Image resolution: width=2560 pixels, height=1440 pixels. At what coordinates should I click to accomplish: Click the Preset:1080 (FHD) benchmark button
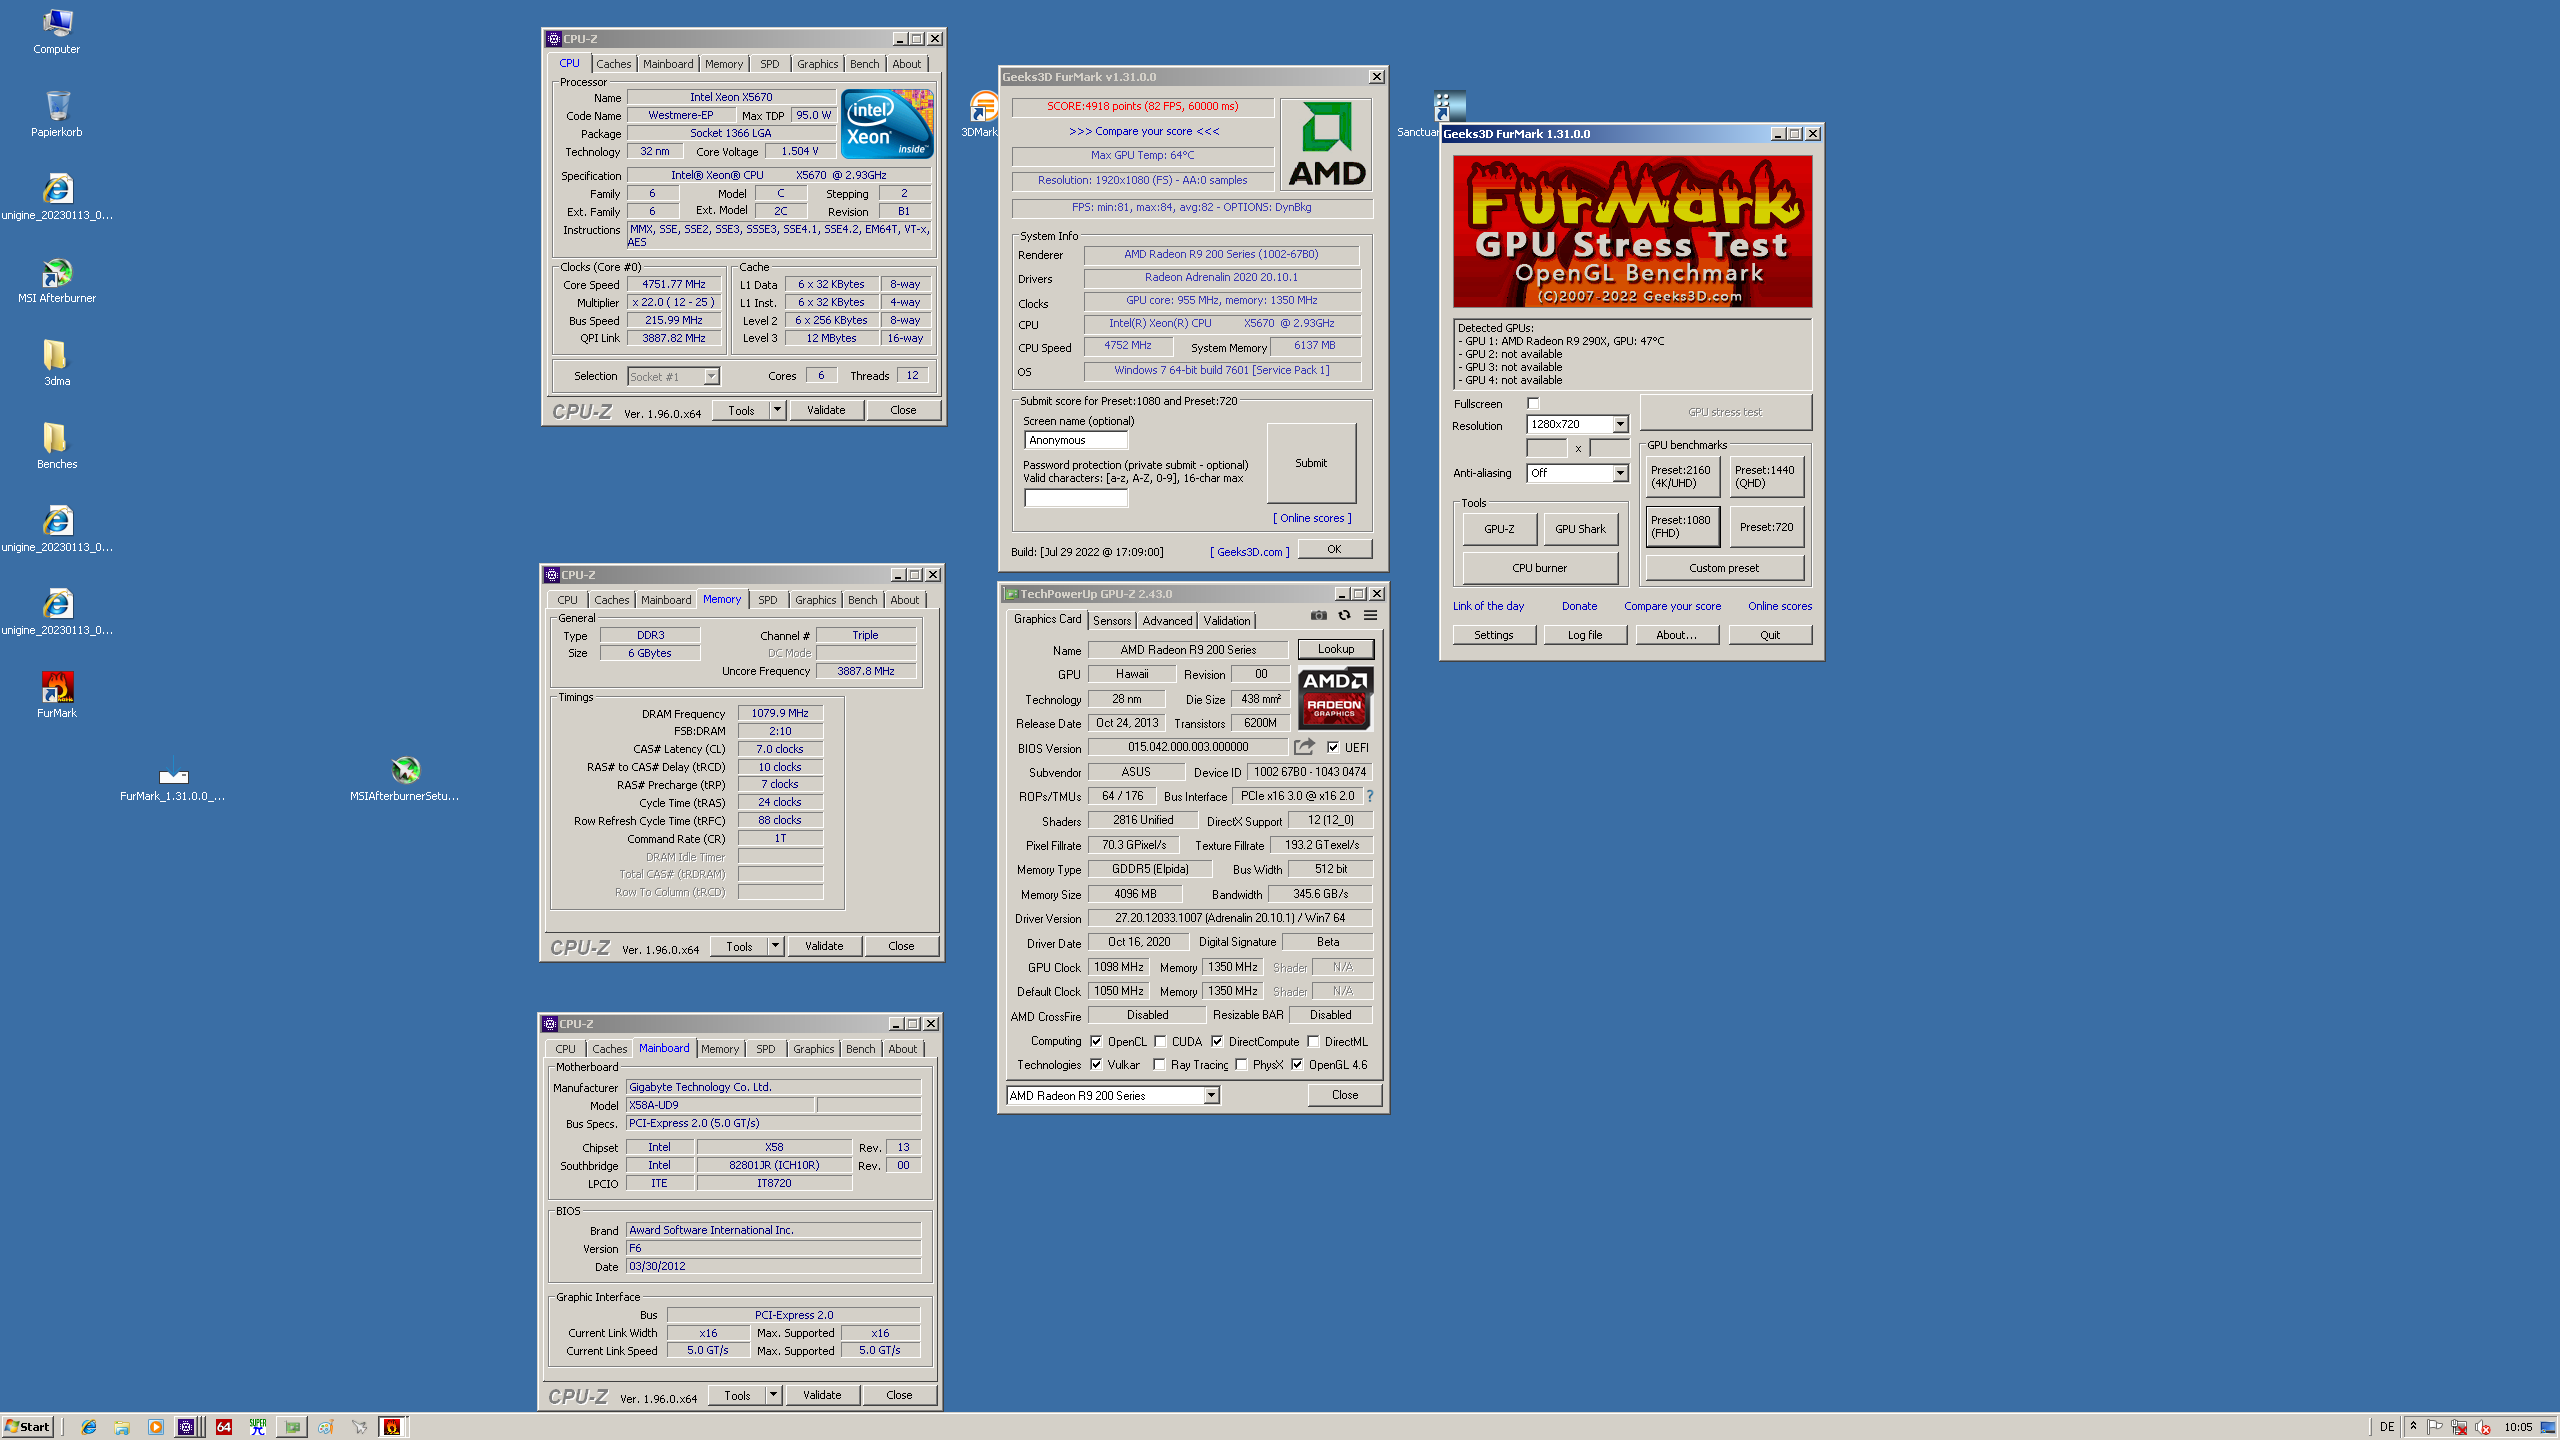pos(1682,527)
